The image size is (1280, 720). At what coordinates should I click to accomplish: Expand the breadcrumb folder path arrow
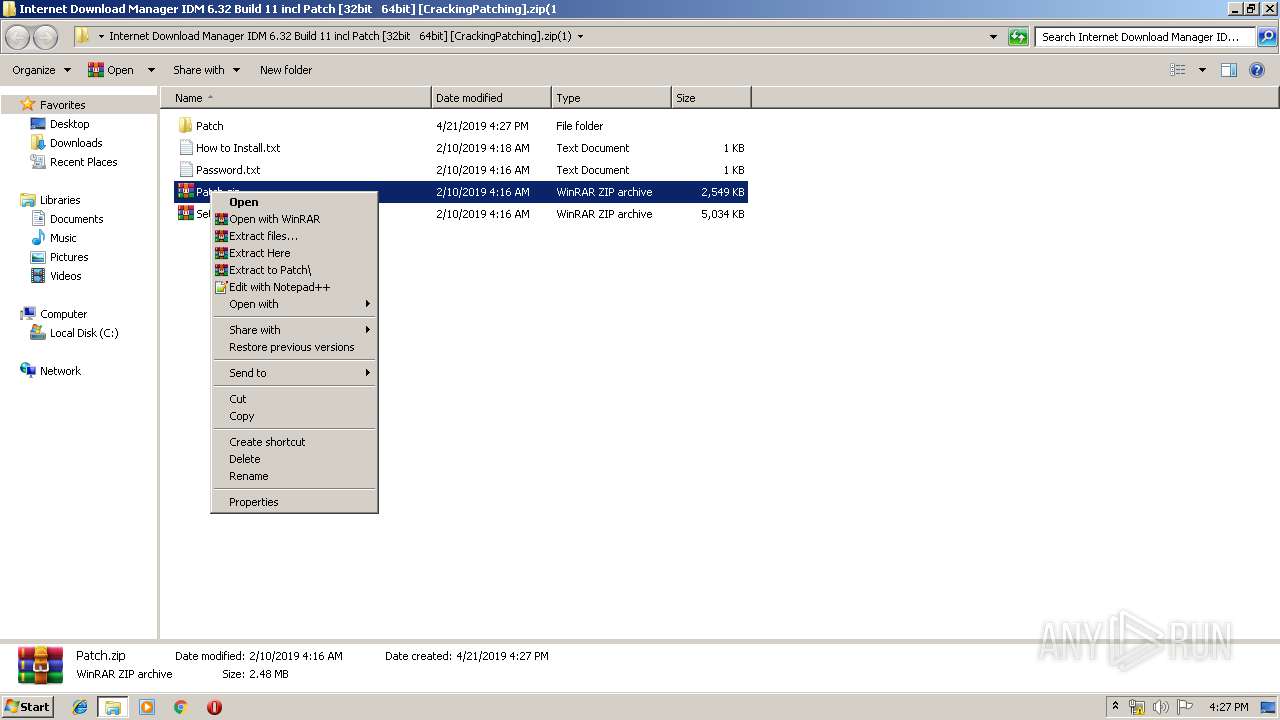(580, 37)
